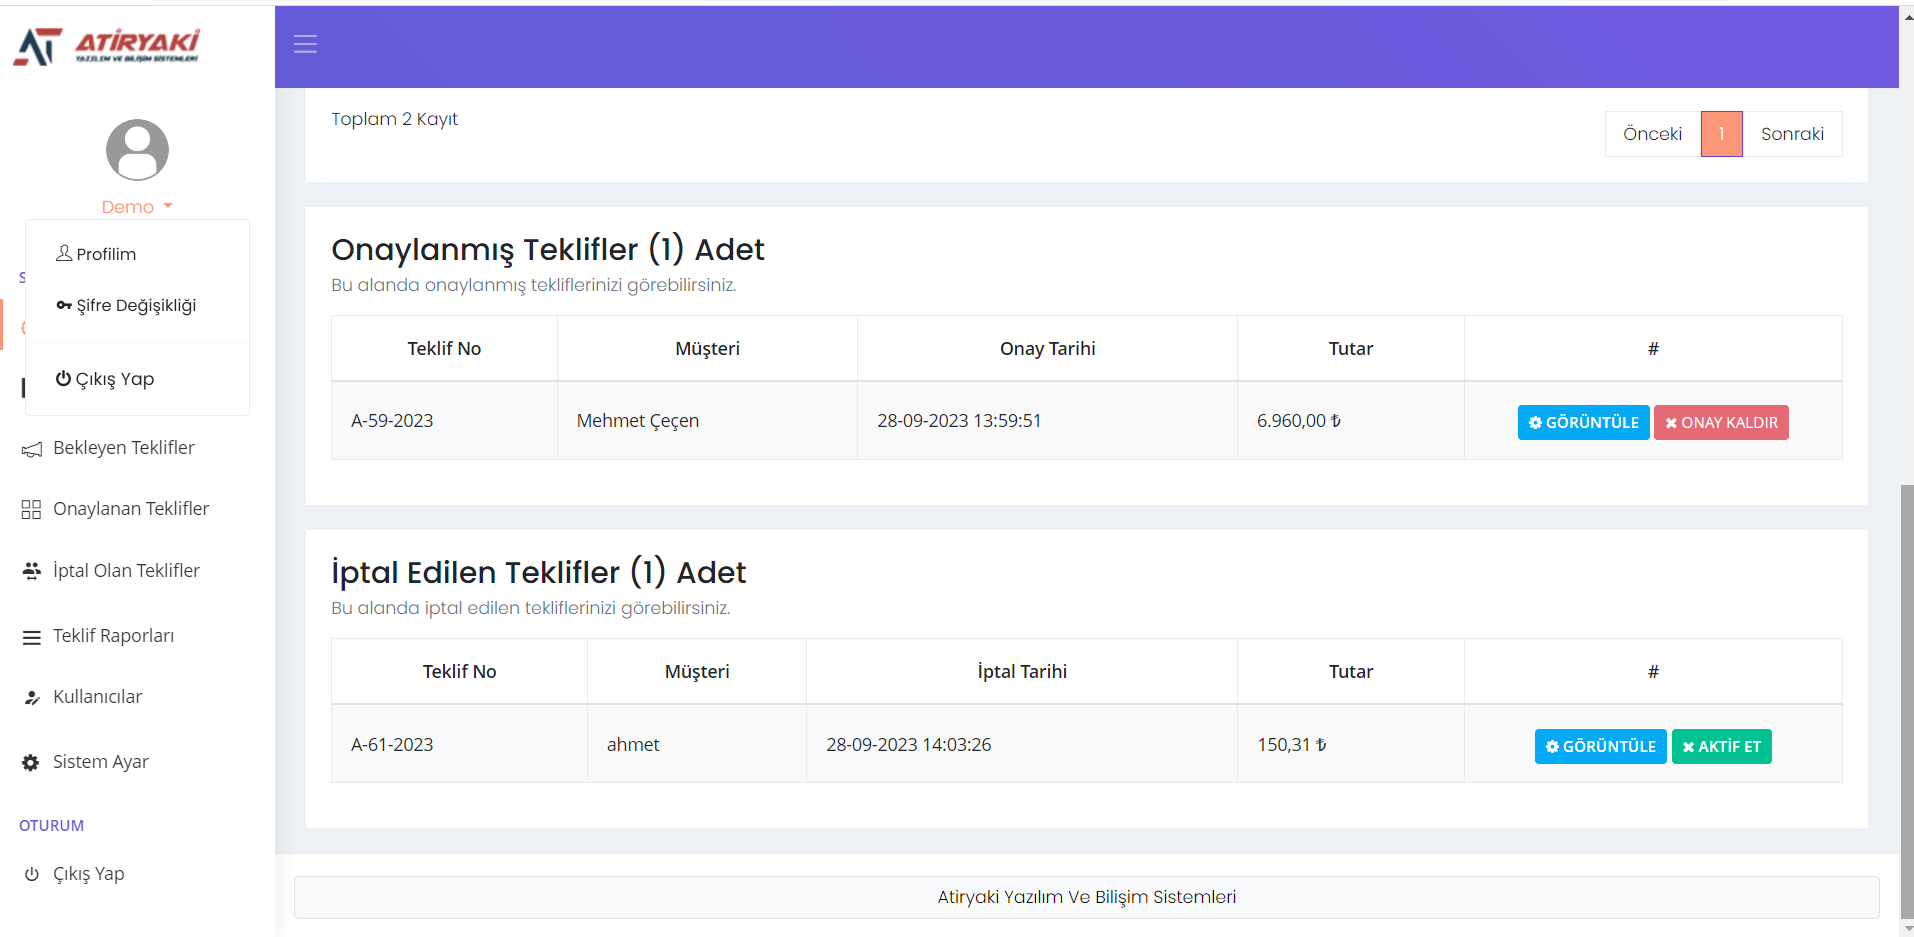Click date 28-09-2023 13:59:51
The width and height of the screenshot is (1914, 937).
coord(959,421)
